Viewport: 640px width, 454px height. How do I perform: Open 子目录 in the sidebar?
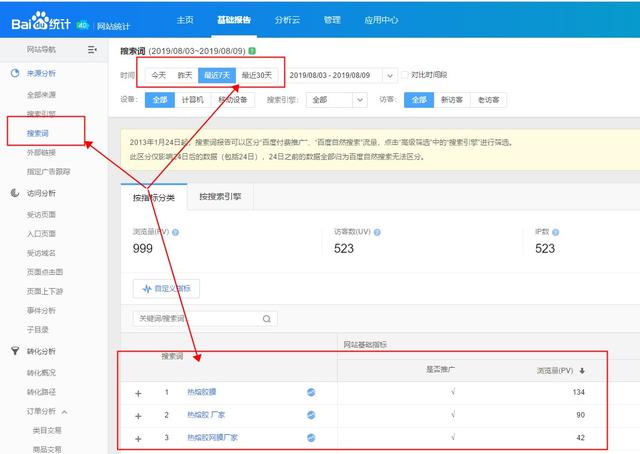coord(38,329)
